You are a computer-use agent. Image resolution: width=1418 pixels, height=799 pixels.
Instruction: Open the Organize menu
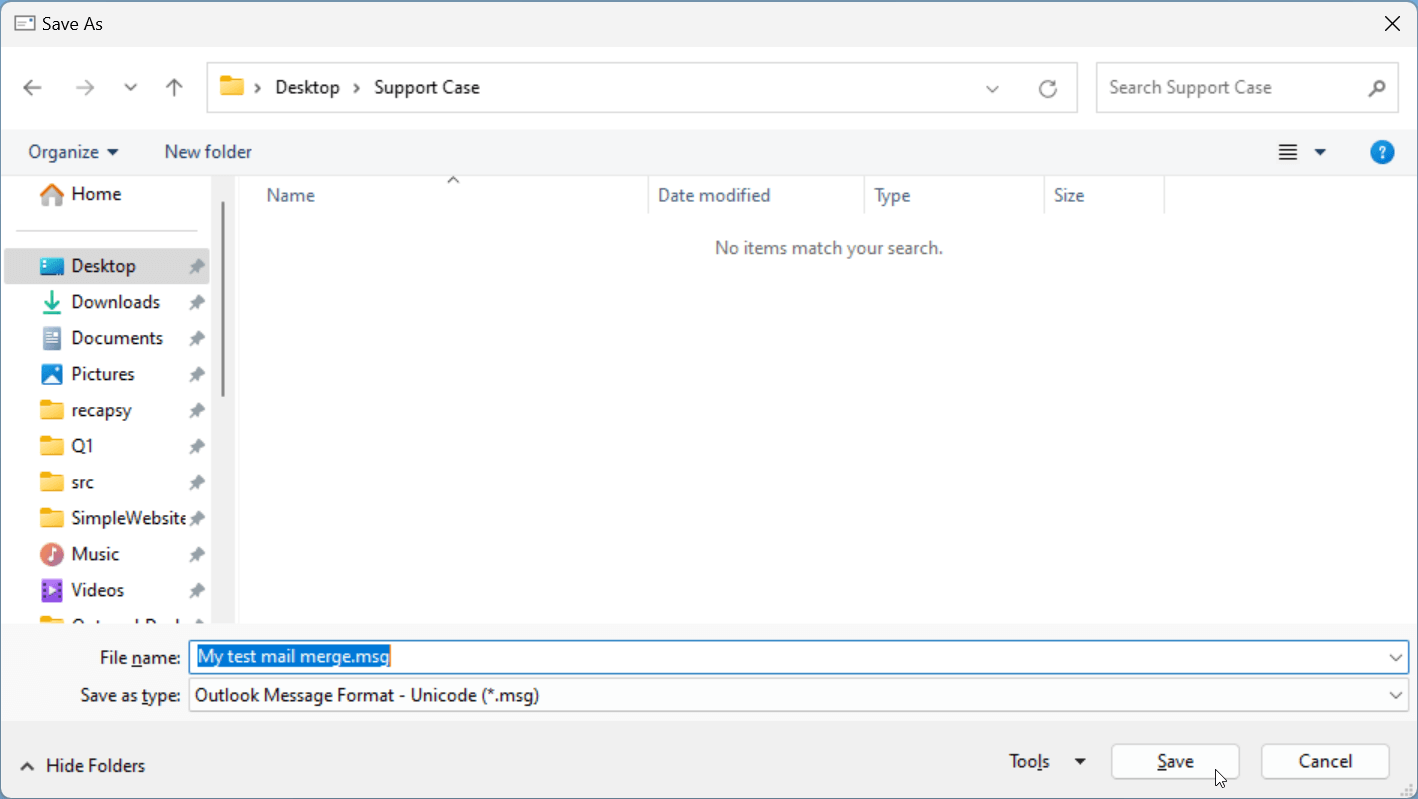[x=73, y=152]
